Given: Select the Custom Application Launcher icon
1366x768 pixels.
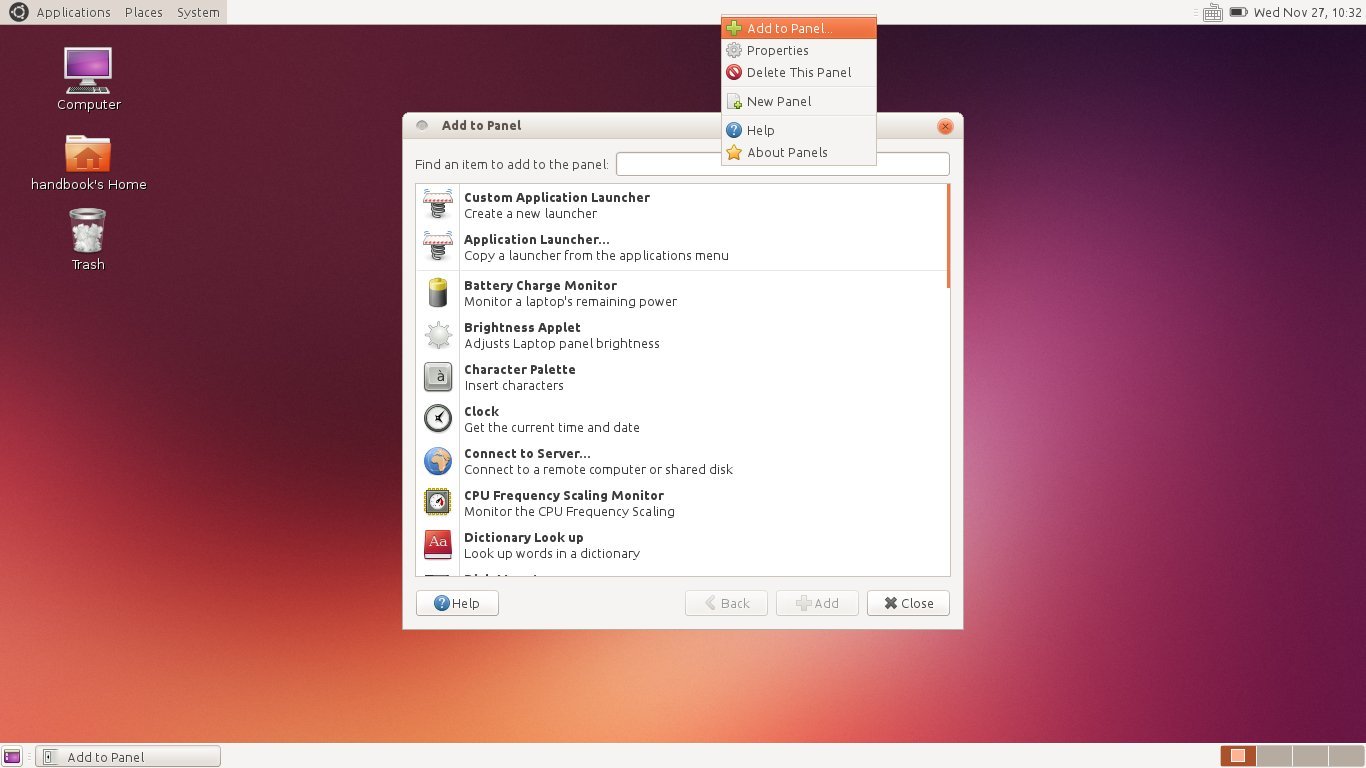Looking at the screenshot, I should point(438,205).
